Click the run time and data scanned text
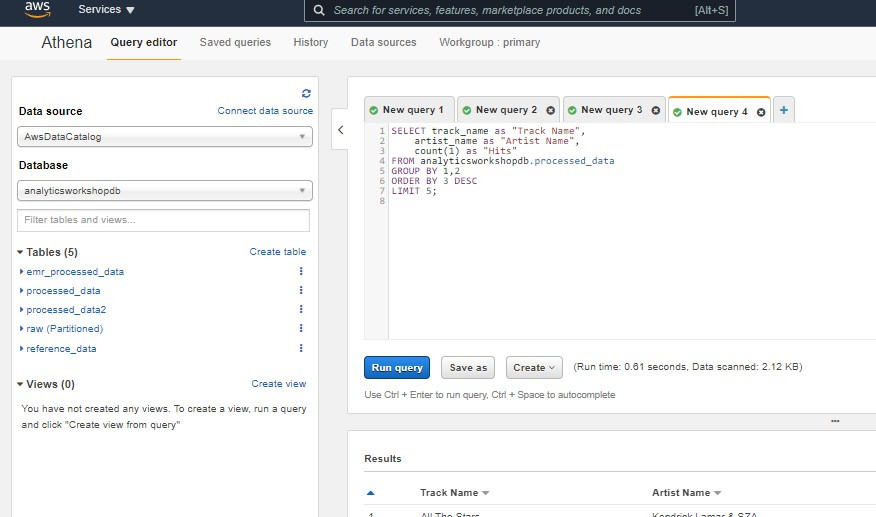876x517 pixels. point(688,367)
